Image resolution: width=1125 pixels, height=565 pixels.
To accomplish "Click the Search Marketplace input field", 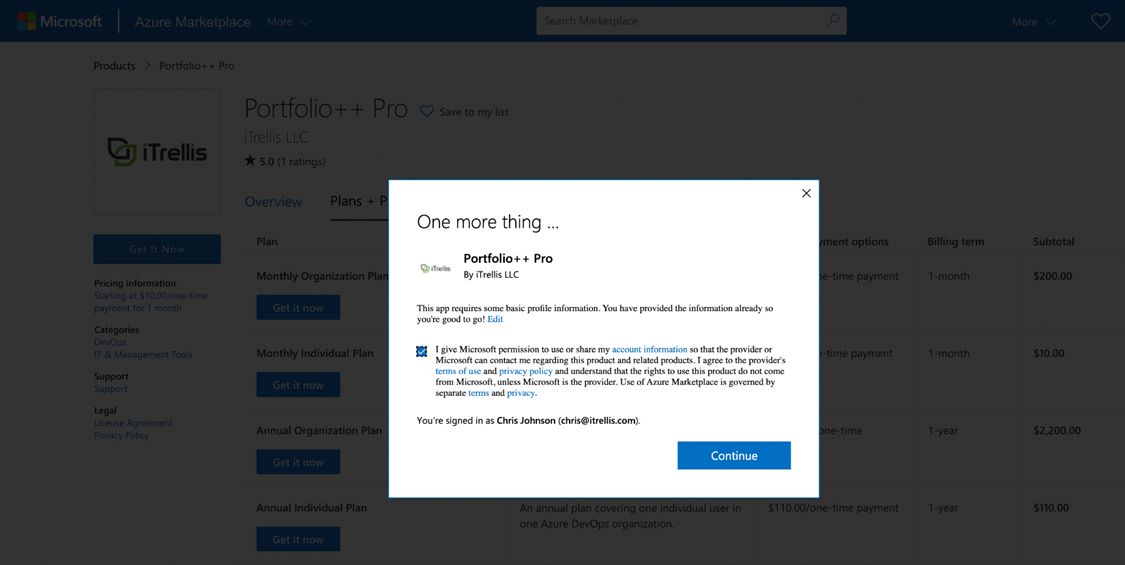I will pos(680,21).
